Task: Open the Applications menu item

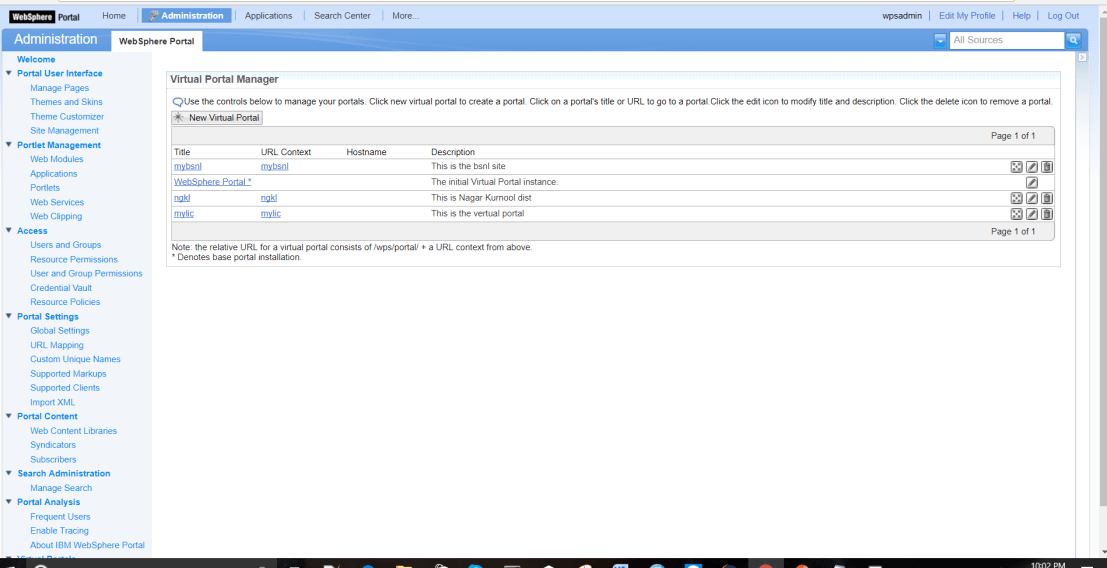Action: click(268, 16)
